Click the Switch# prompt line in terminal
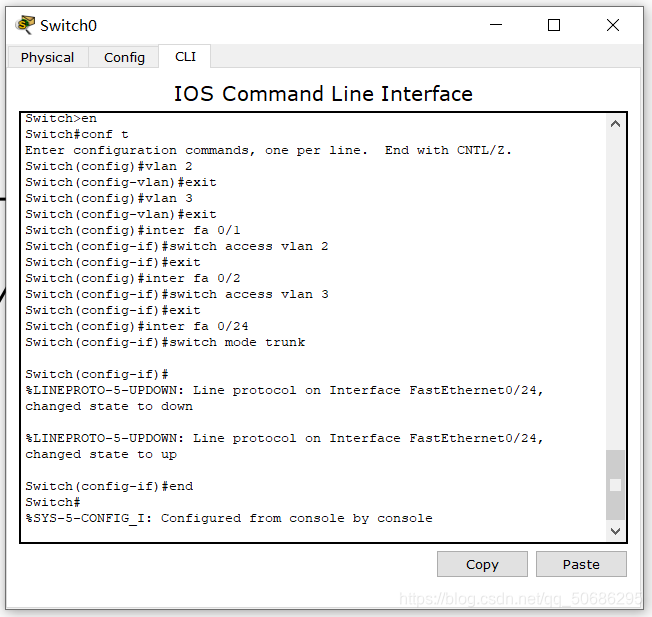This screenshot has width=652, height=617. coord(53,502)
